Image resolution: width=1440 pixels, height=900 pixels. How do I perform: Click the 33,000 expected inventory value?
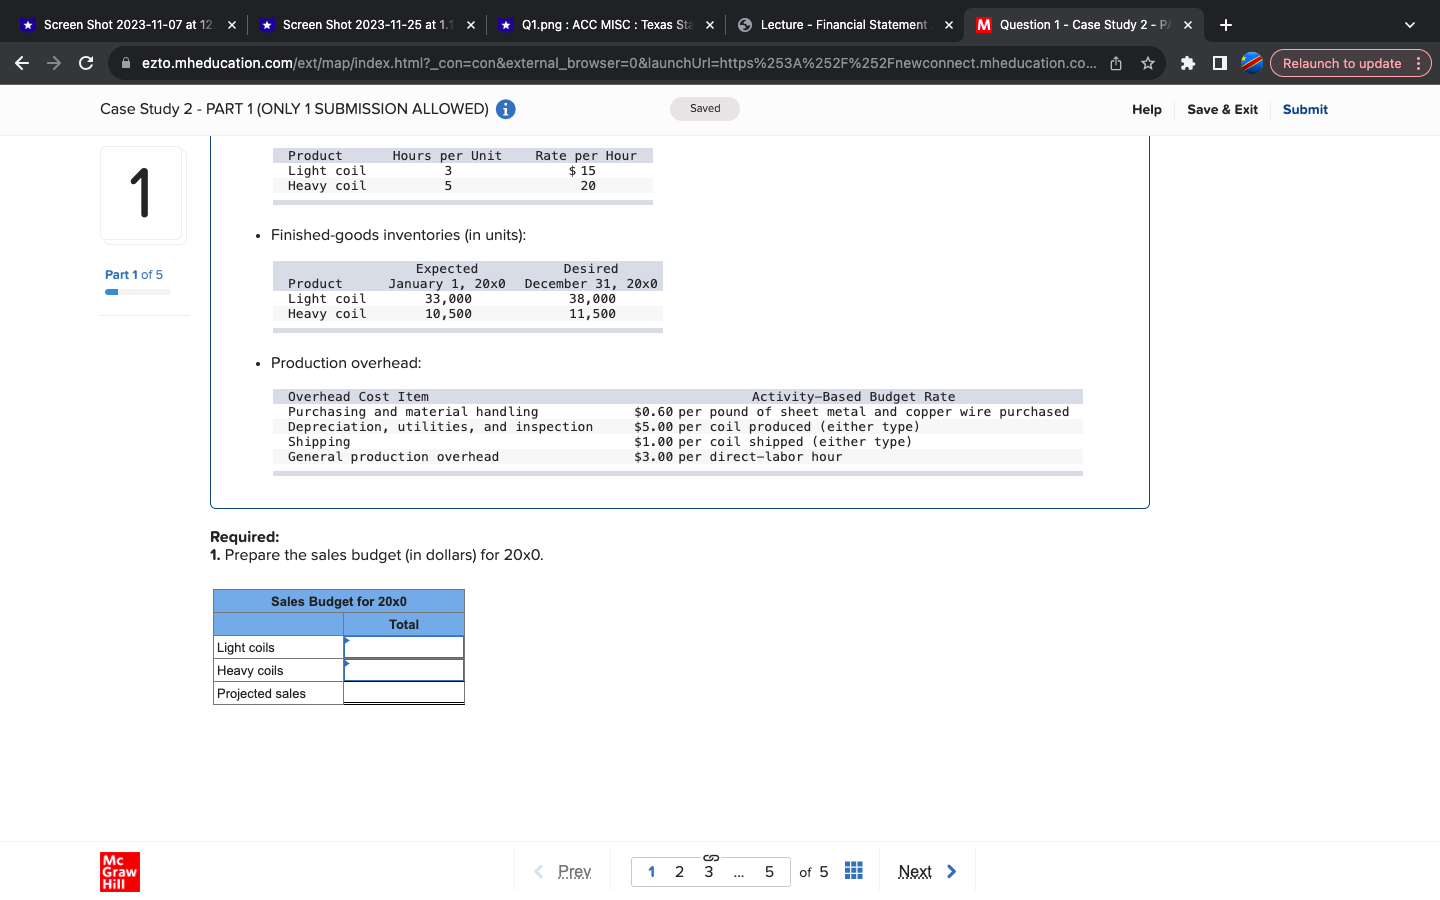point(448,299)
